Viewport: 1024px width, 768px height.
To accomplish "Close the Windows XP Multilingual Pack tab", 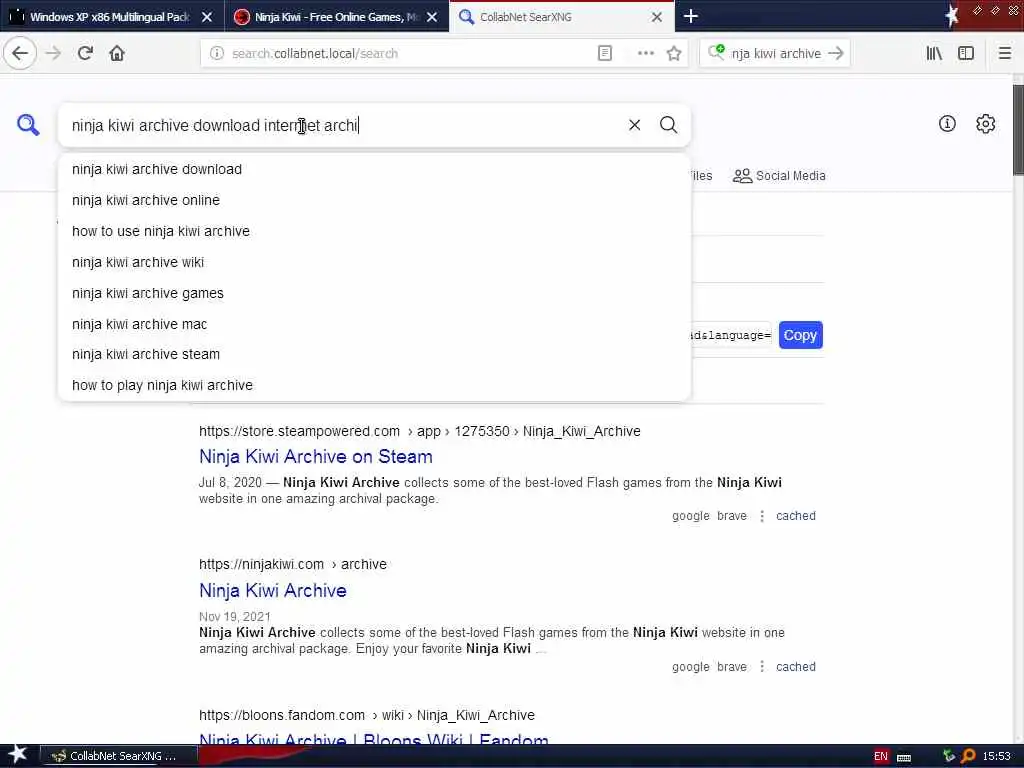I will click(x=207, y=17).
